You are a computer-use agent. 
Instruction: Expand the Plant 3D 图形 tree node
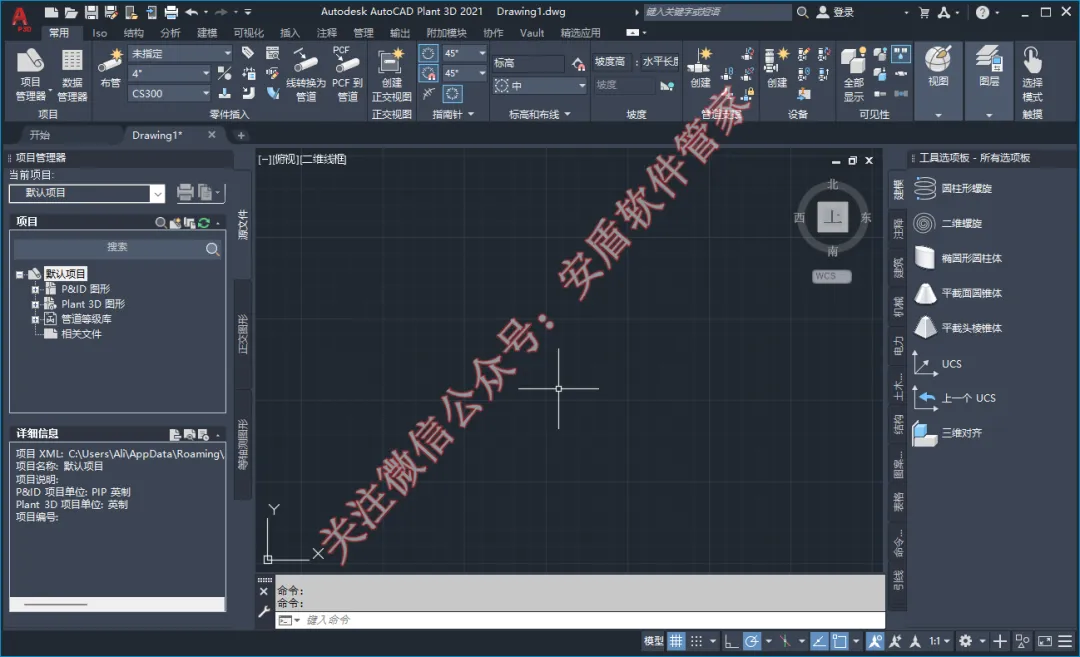tap(35, 304)
